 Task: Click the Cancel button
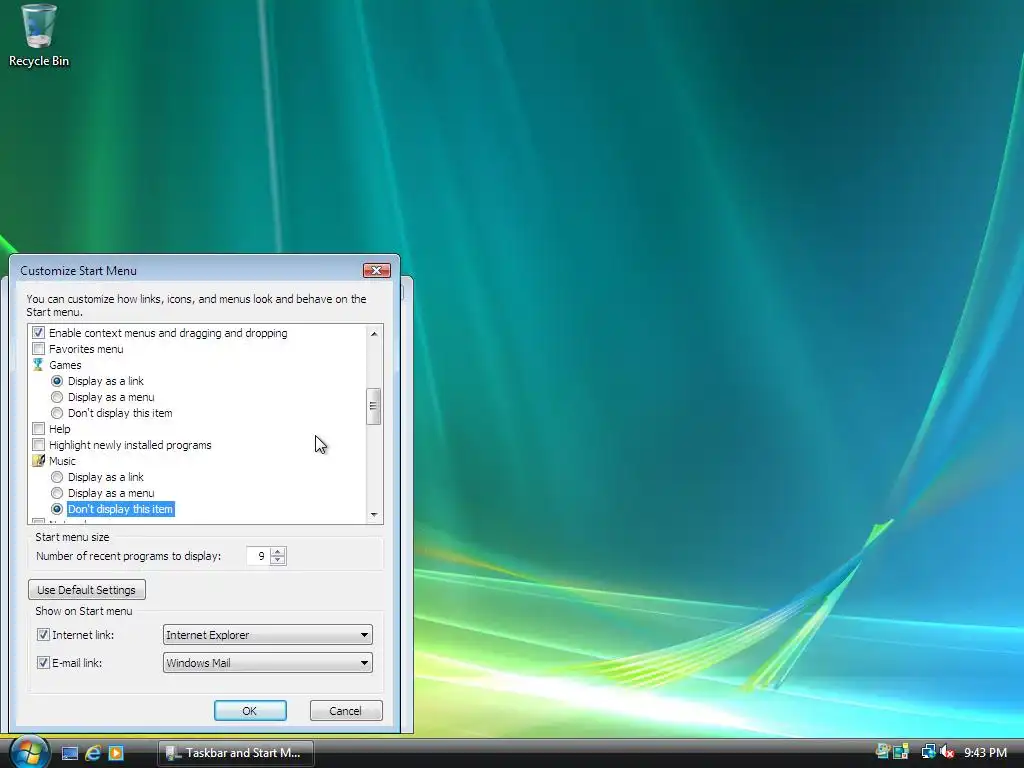[x=345, y=711]
